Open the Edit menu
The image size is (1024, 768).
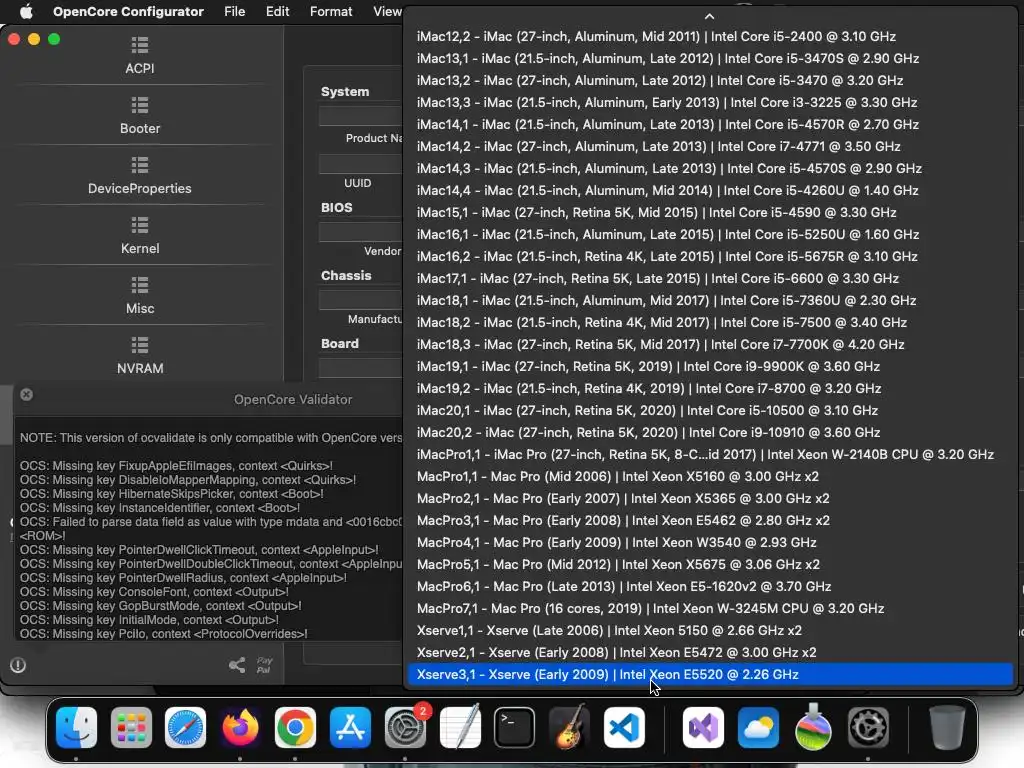(278, 11)
